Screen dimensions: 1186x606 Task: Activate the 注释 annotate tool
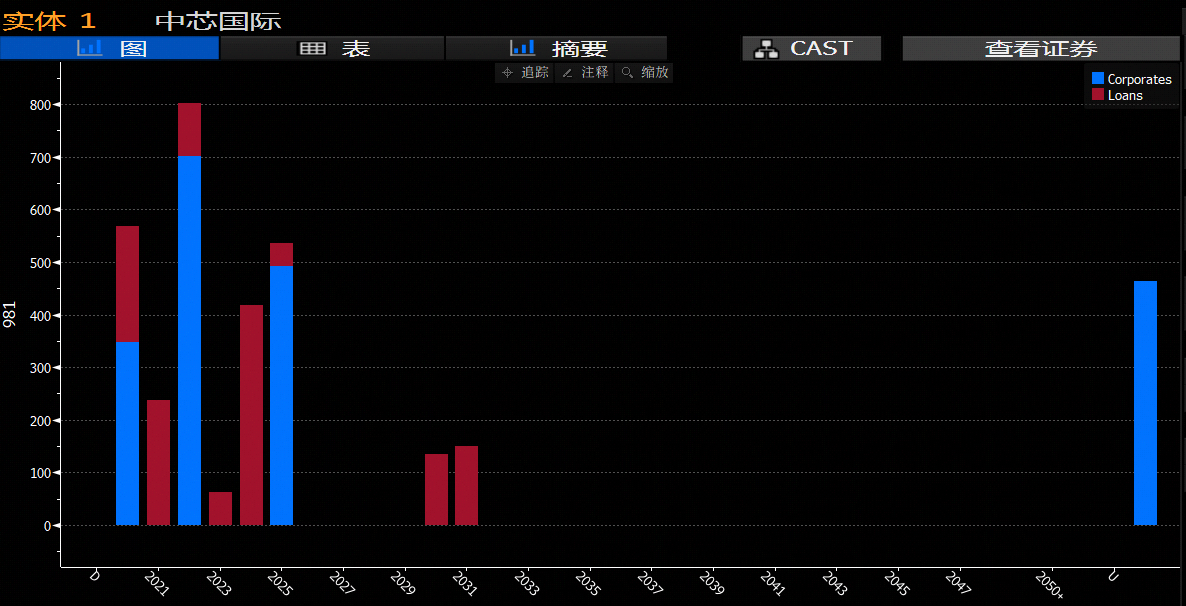[x=585, y=73]
